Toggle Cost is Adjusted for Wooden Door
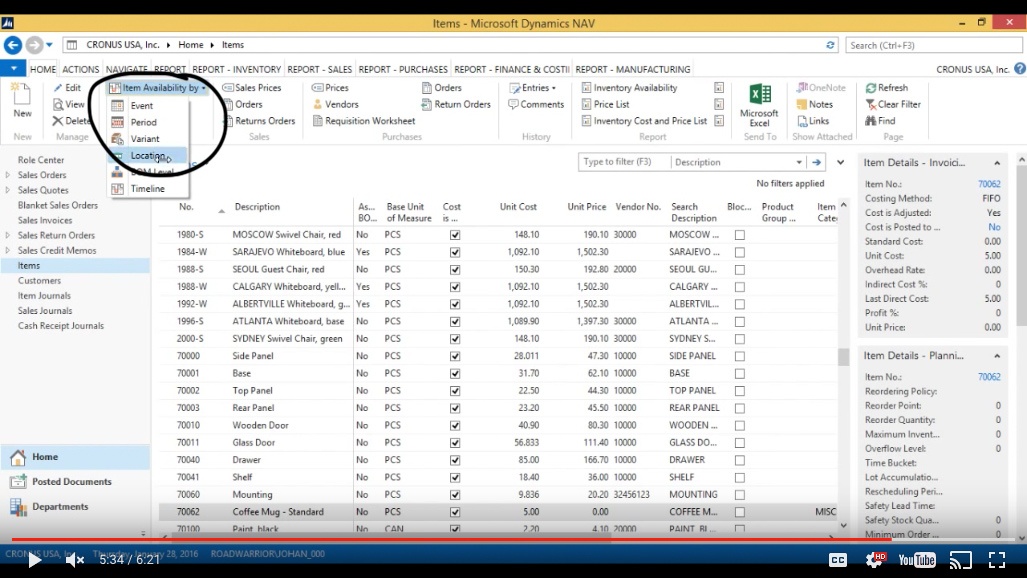The height and width of the screenshot is (578, 1027). [x=455, y=425]
